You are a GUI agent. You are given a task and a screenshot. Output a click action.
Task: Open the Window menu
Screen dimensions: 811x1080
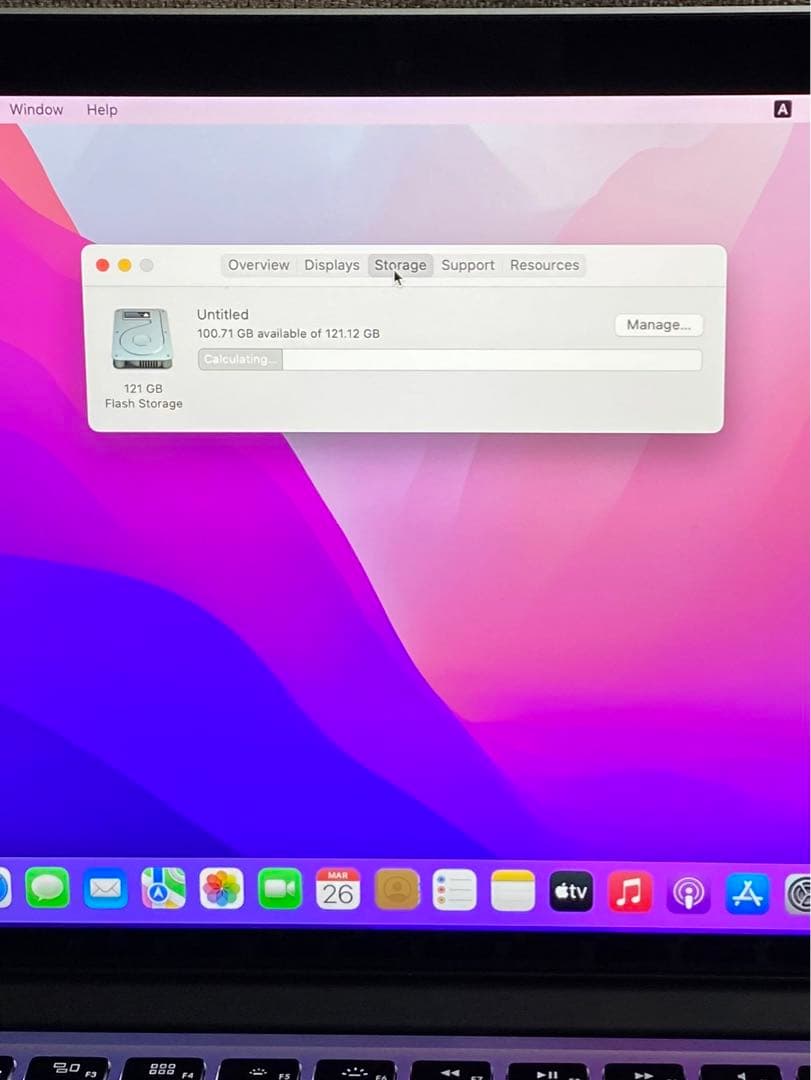[36, 109]
